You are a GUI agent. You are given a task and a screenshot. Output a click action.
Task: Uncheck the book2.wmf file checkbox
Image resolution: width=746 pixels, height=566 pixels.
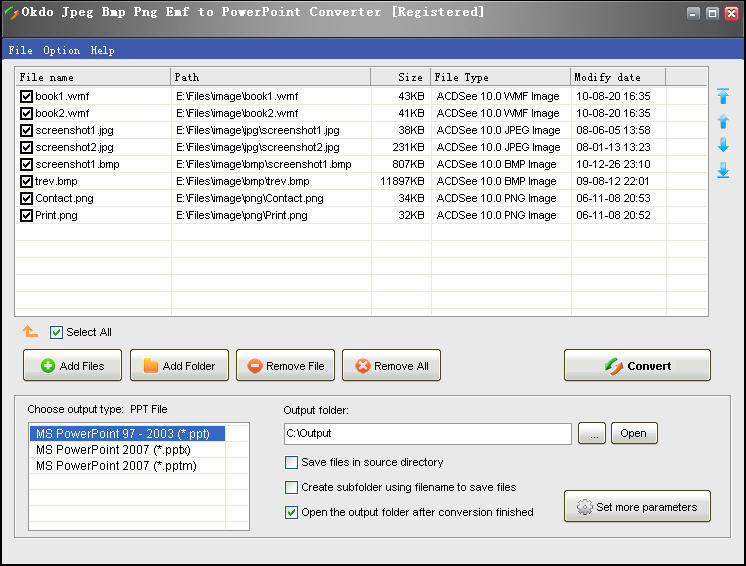(26, 114)
